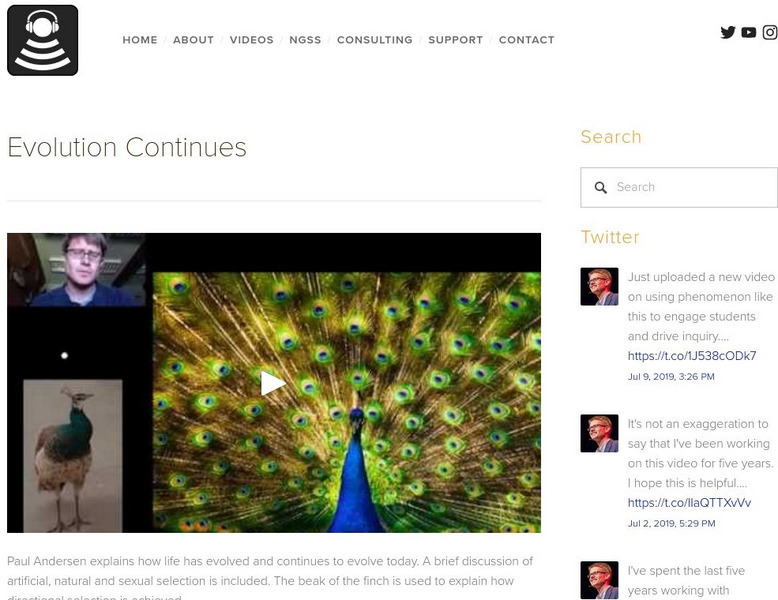Open the VIDEOS menu
This screenshot has width=778, height=600.
[252, 40]
